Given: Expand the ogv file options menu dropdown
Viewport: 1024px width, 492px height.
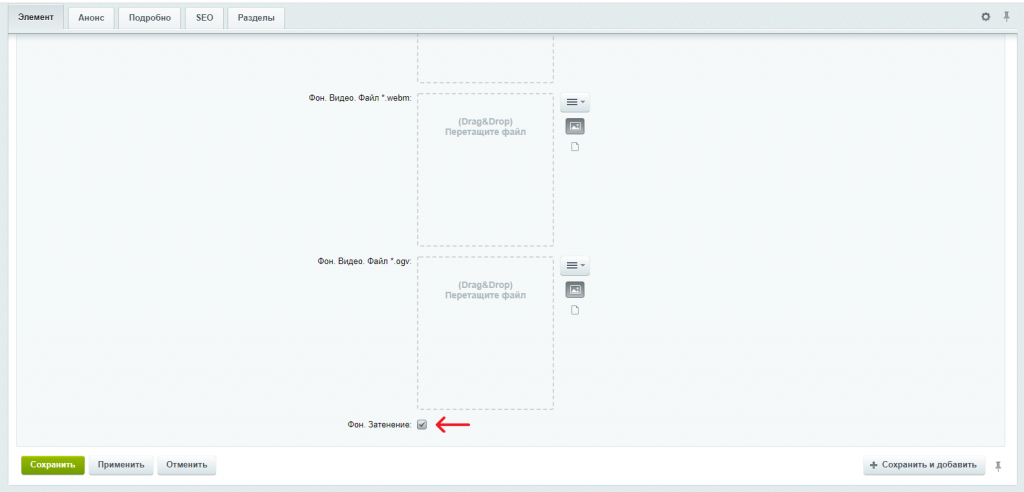Looking at the screenshot, I should click(x=575, y=266).
